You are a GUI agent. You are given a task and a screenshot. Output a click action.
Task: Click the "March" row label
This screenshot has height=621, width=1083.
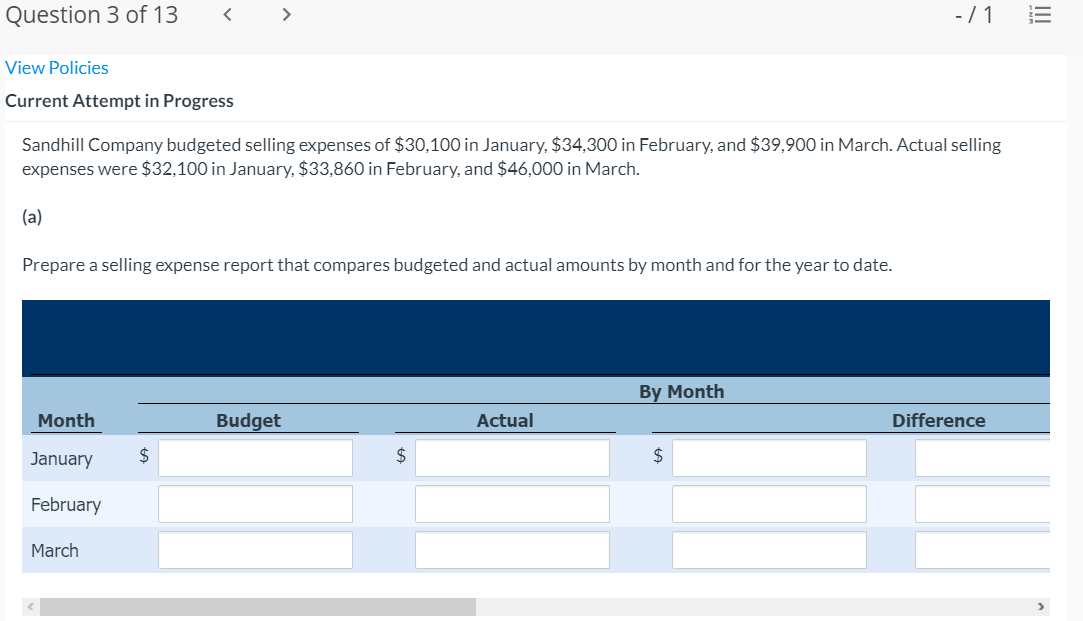coord(55,551)
